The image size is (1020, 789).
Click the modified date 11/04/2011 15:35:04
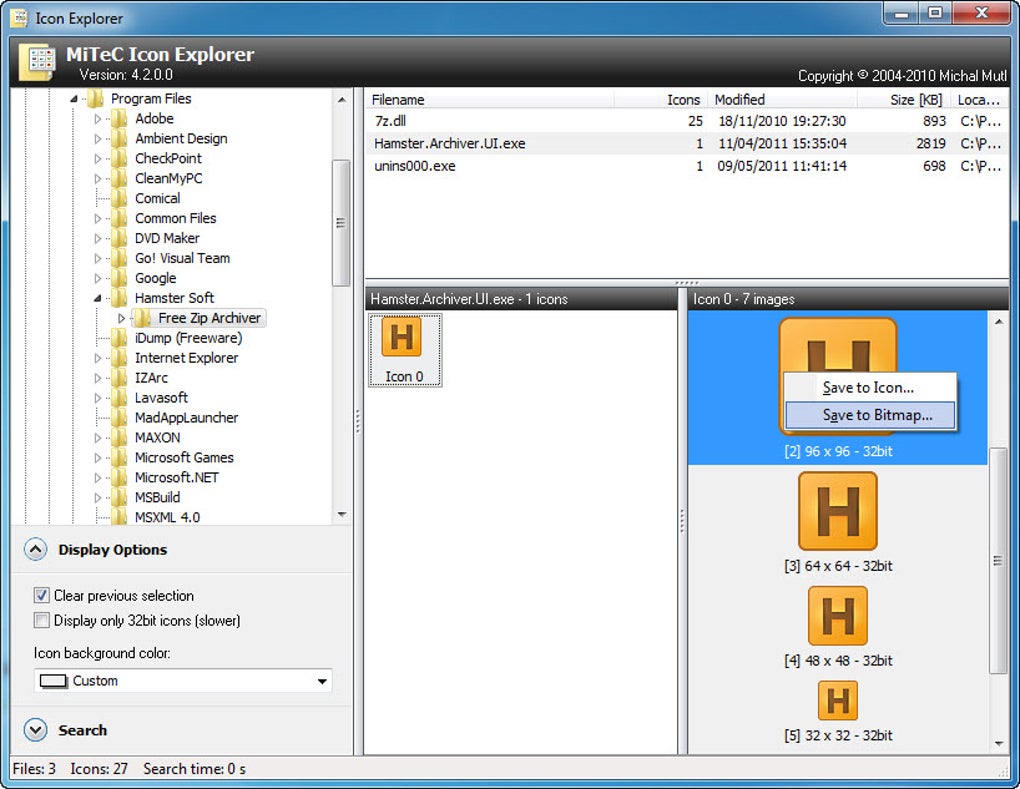tap(783, 143)
